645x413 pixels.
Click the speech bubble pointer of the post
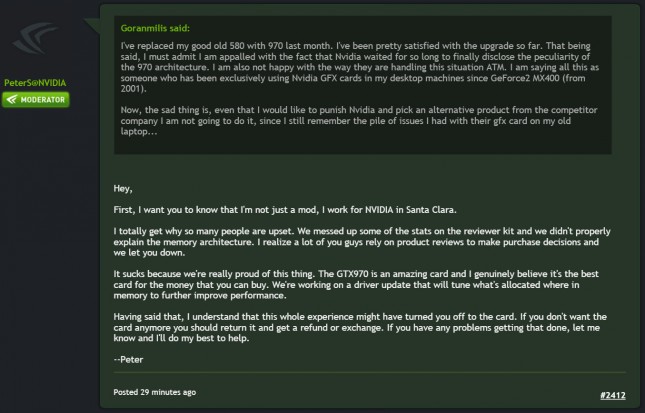pos(93,26)
